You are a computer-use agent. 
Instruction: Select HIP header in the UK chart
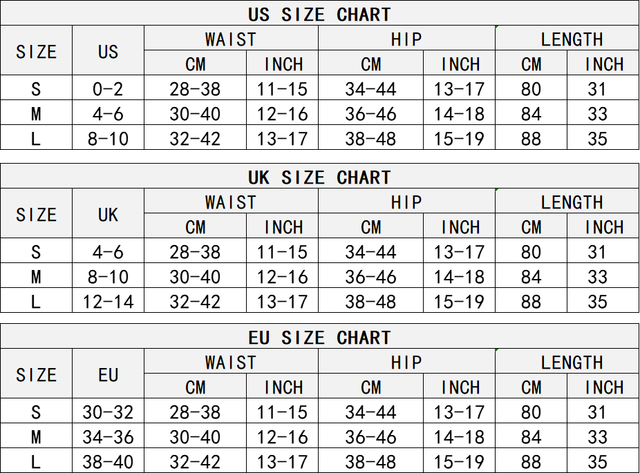click(406, 202)
